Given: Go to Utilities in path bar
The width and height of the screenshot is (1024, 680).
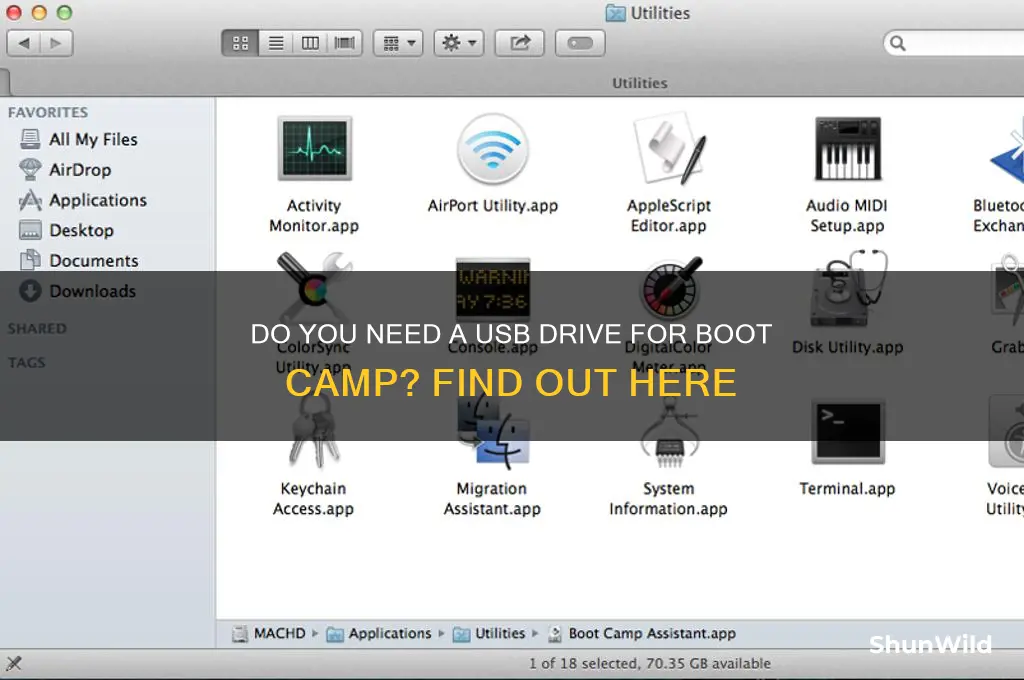Looking at the screenshot, I should [489, 633].
